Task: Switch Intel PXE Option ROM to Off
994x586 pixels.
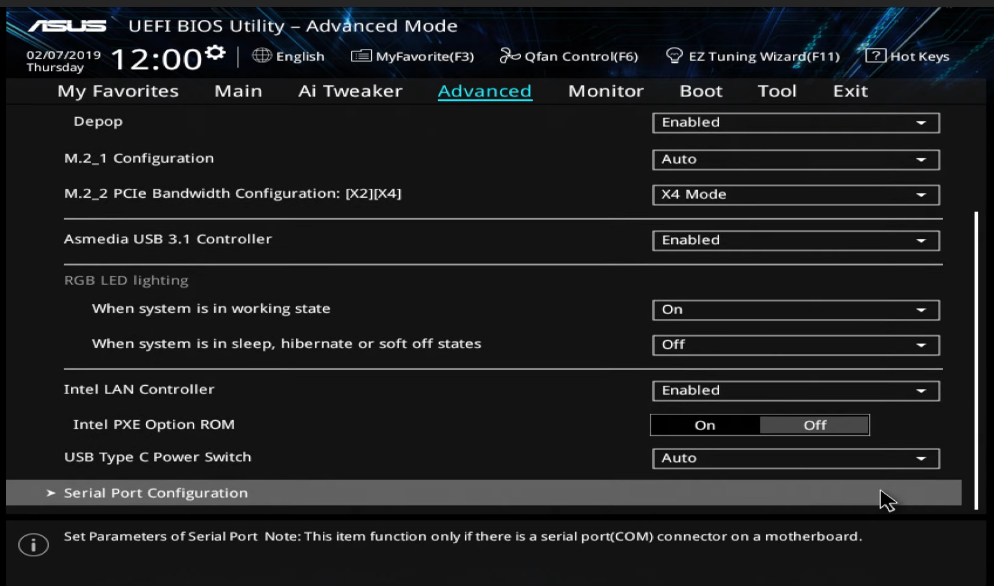Action: (815, 425)
